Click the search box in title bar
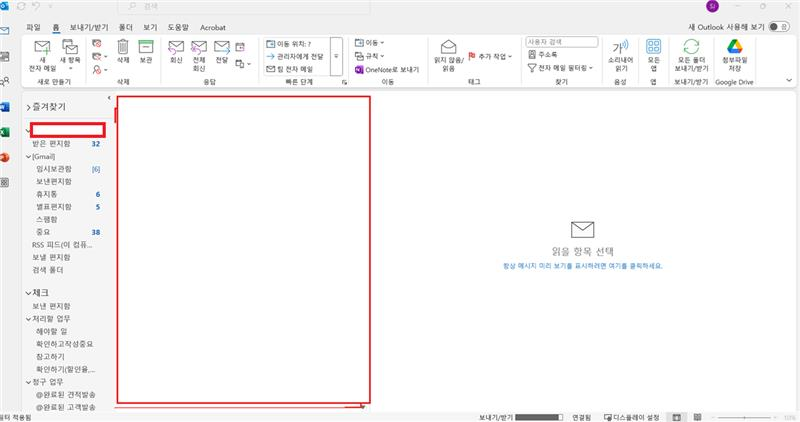Viewport: 800px width, 422px height. (x=244, y=7)
